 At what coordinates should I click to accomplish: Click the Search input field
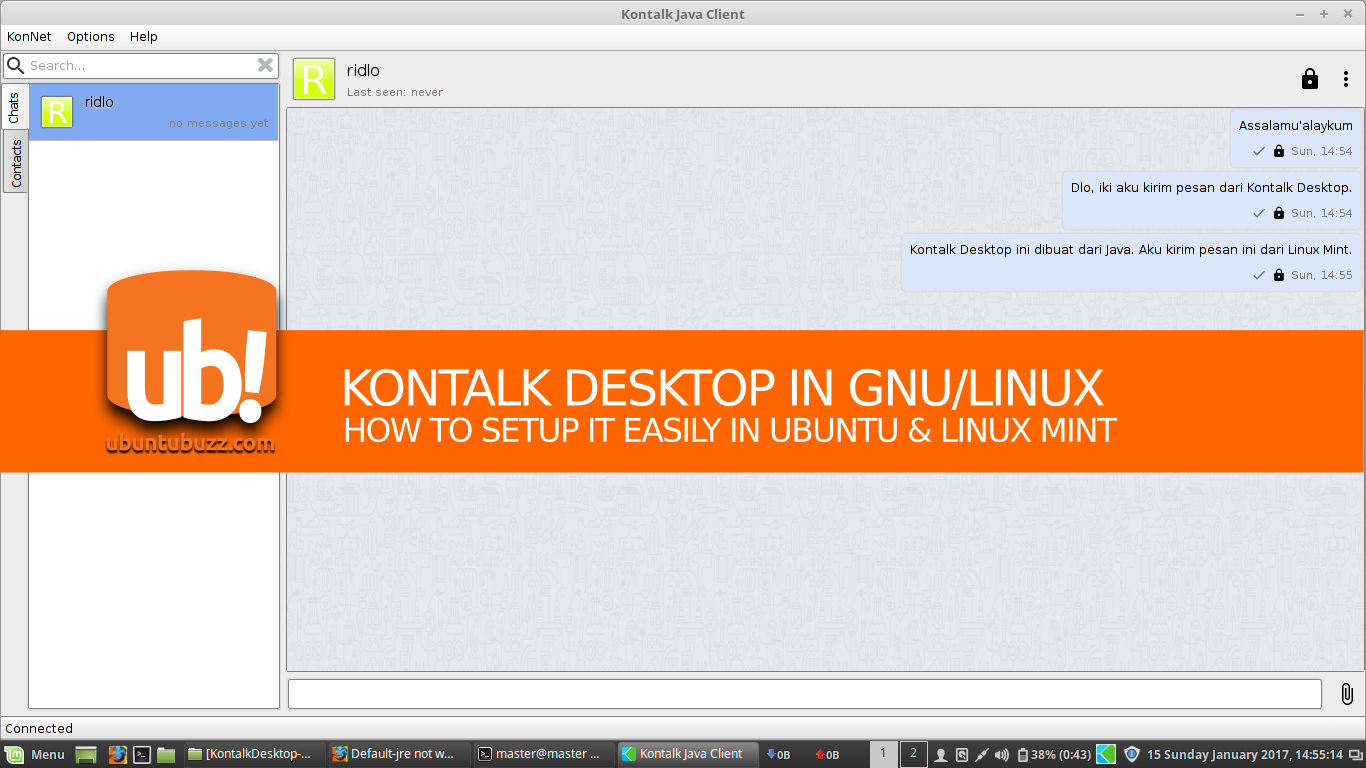coord(140,65)
